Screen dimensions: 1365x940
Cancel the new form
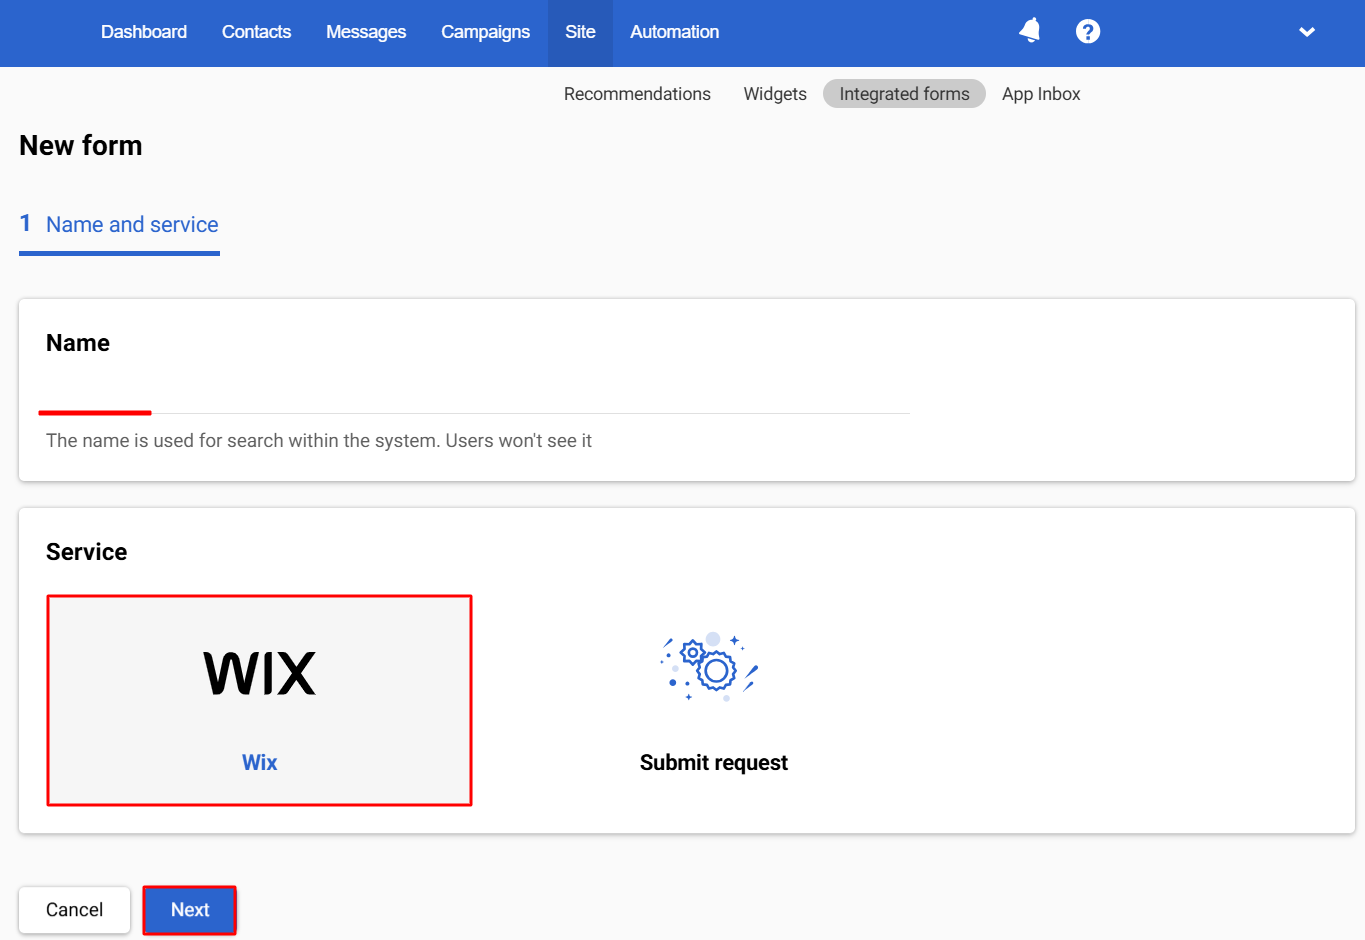(74, 910)
